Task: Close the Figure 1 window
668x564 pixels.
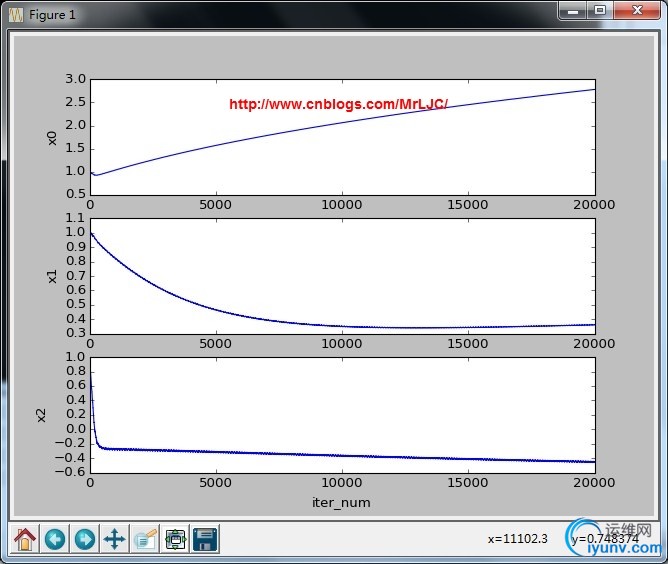Action: [x=637, y=10]
